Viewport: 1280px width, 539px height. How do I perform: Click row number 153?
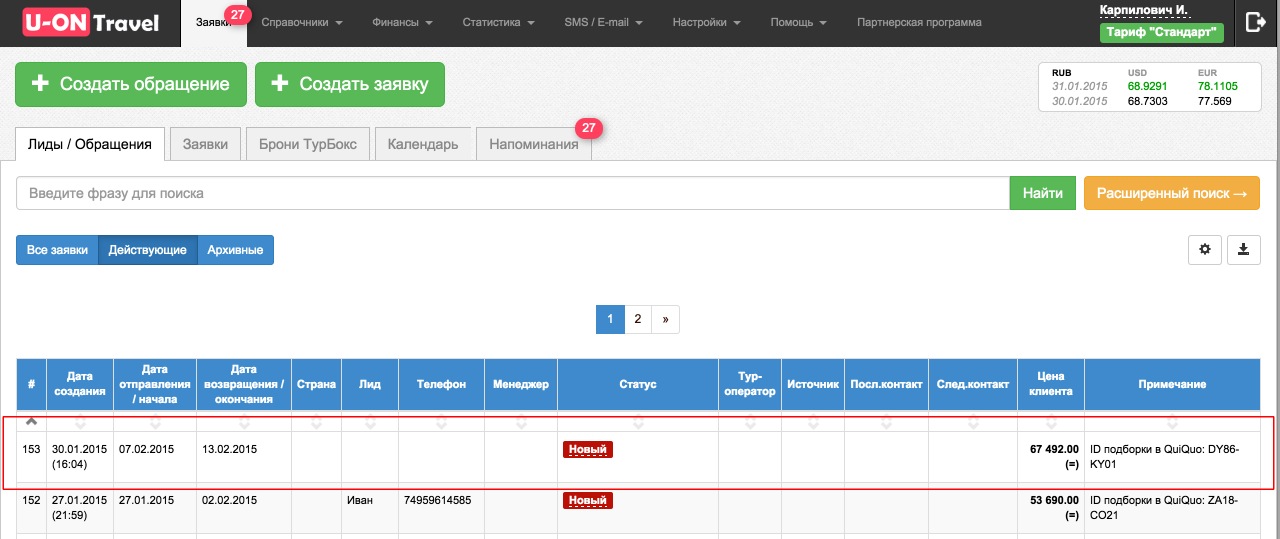click(x=31, y=450)
